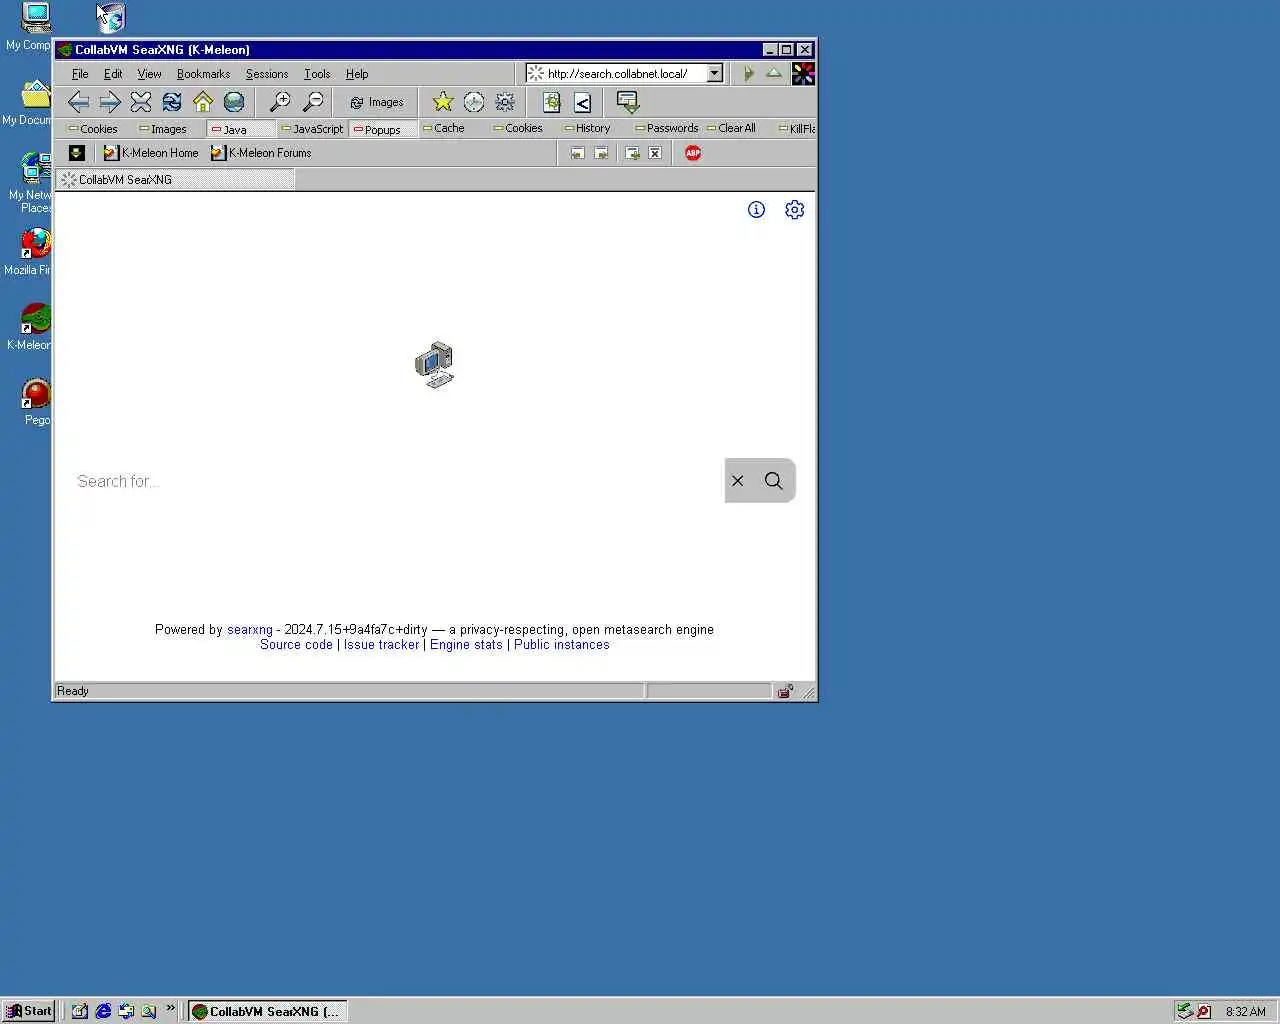This screenshot has height=1024, width=1280.
Task: Reload the page with the refresh icon
Action: click(172, 102)
